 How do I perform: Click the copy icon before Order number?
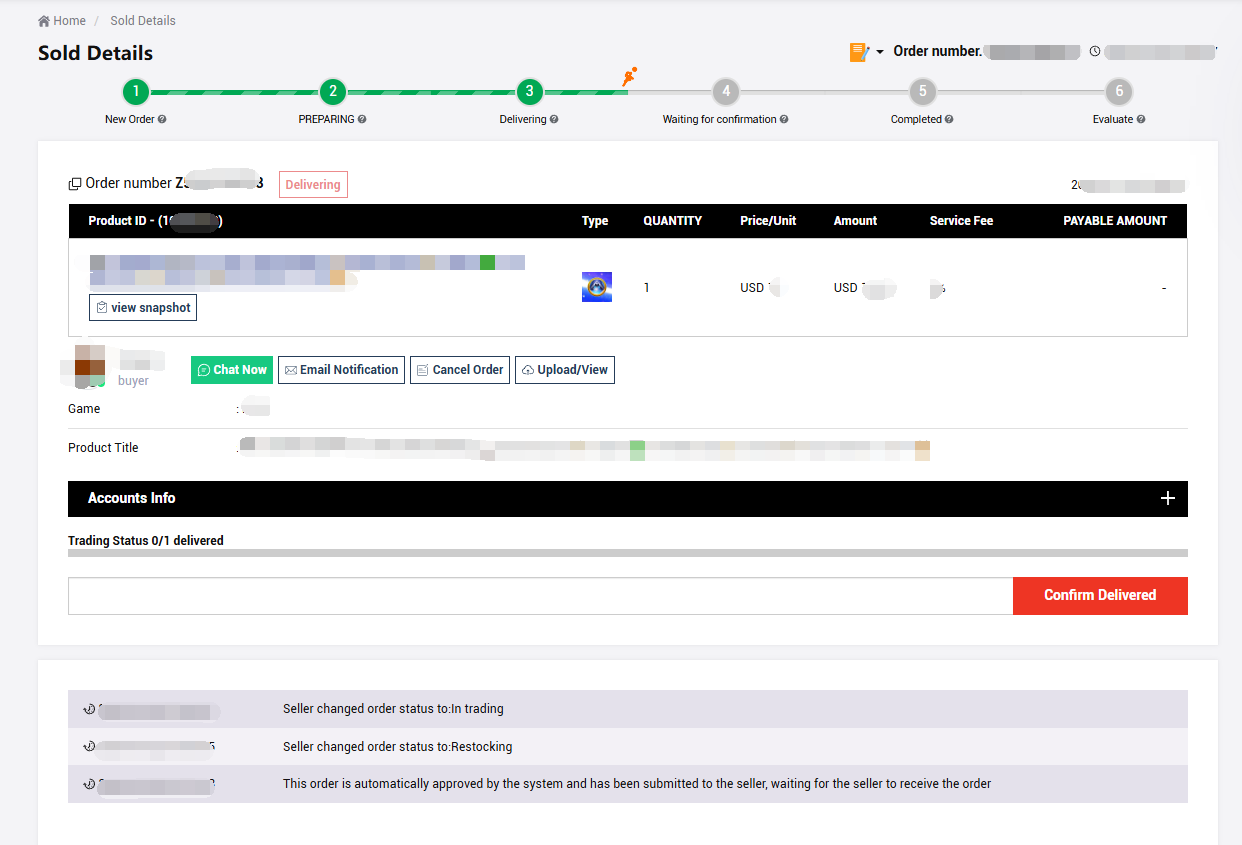tap(75, 184)
